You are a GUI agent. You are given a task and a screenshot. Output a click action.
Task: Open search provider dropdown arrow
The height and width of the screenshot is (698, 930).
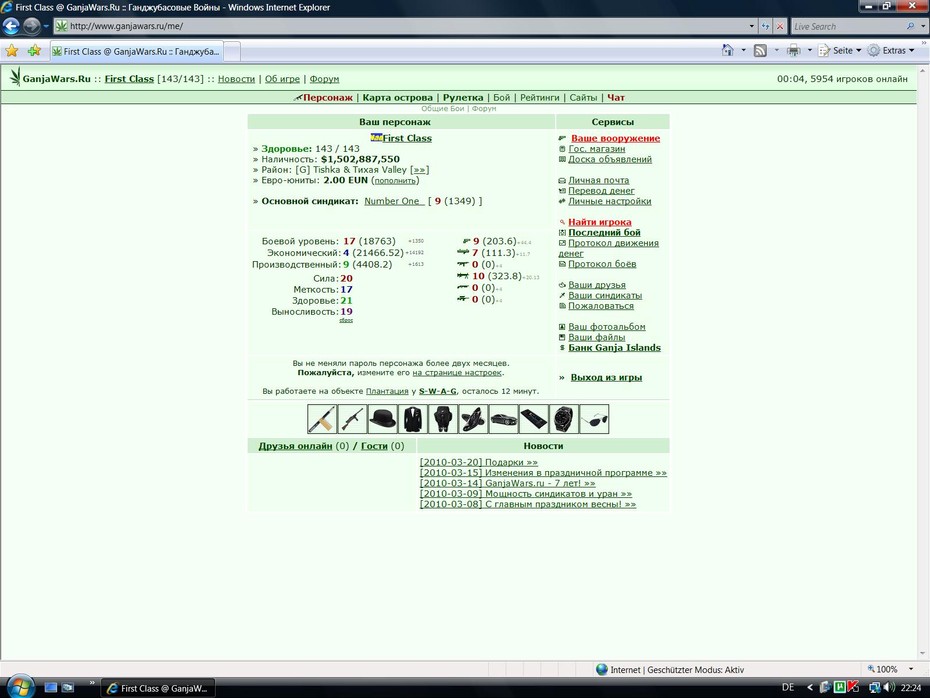923,26
